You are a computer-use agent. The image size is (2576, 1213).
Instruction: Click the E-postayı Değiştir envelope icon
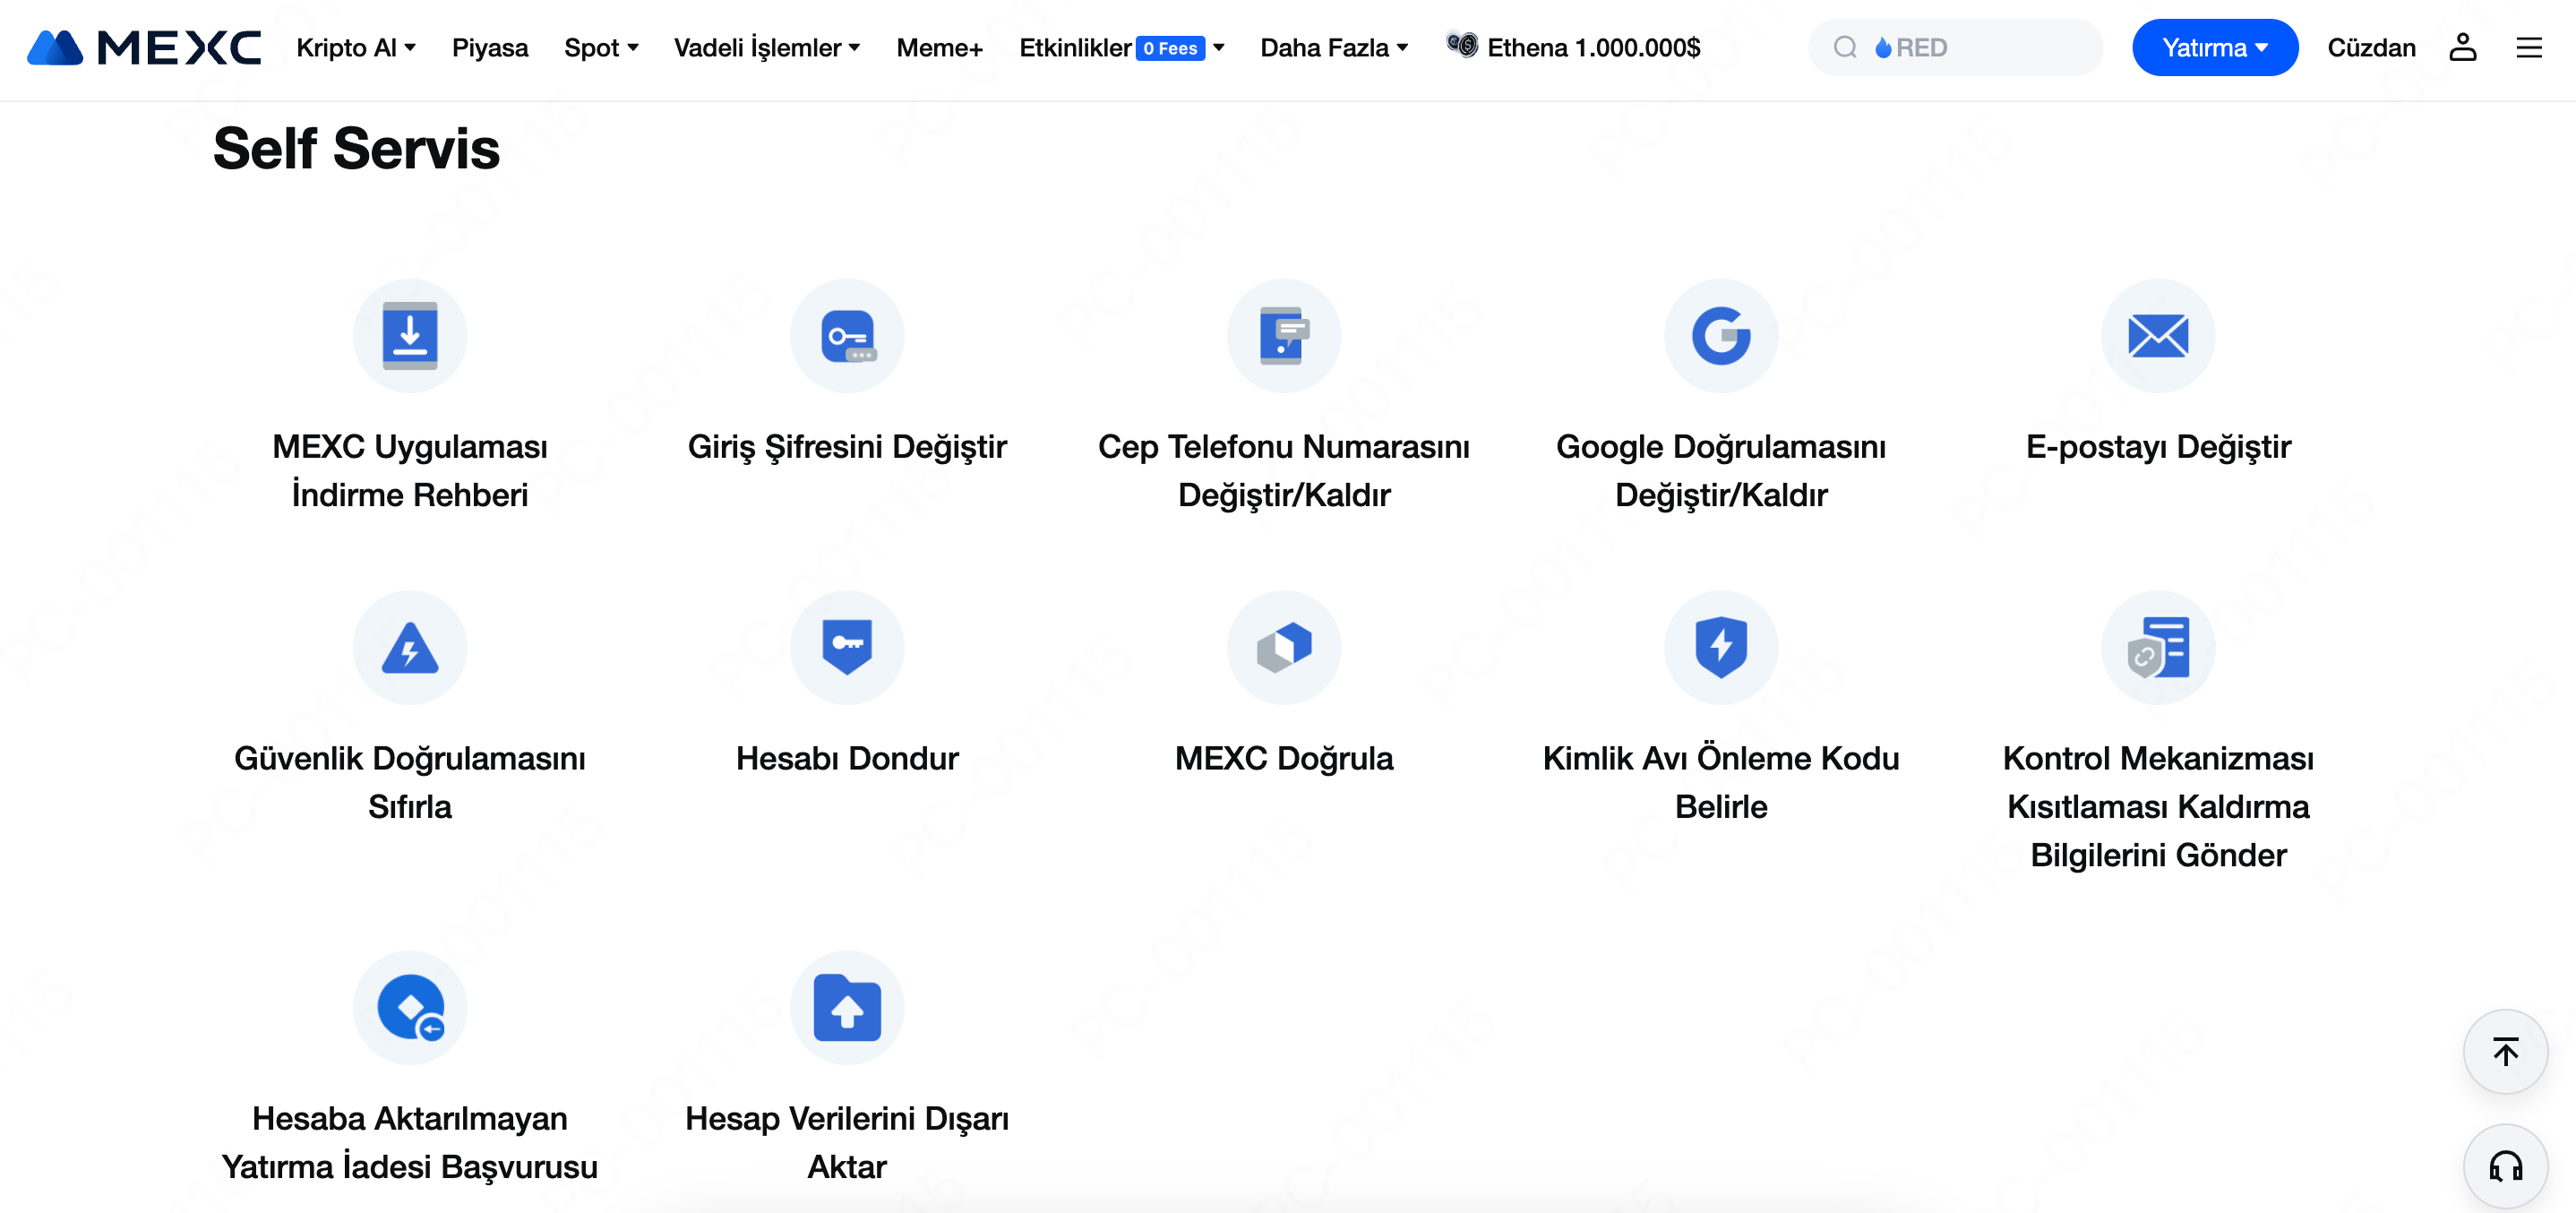pos(2158,336)
